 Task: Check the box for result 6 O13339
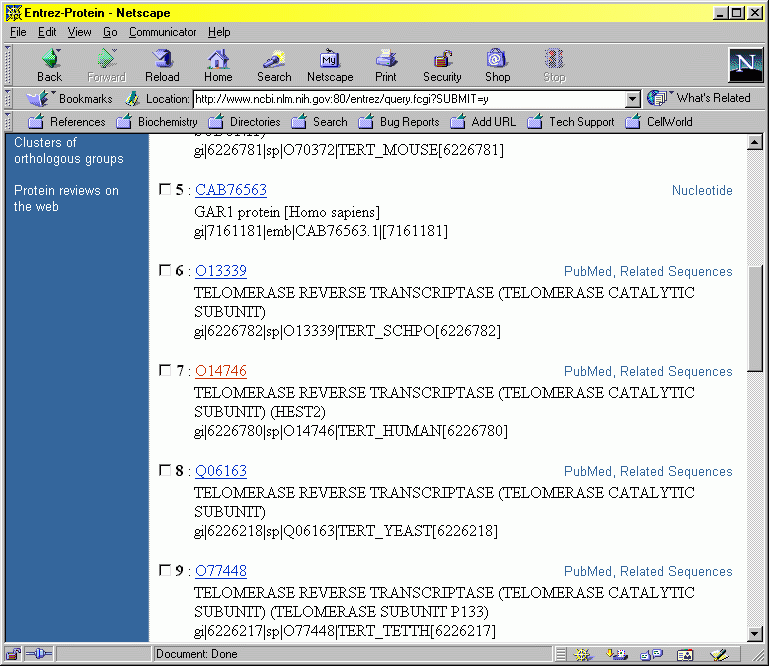click(165, 270)
